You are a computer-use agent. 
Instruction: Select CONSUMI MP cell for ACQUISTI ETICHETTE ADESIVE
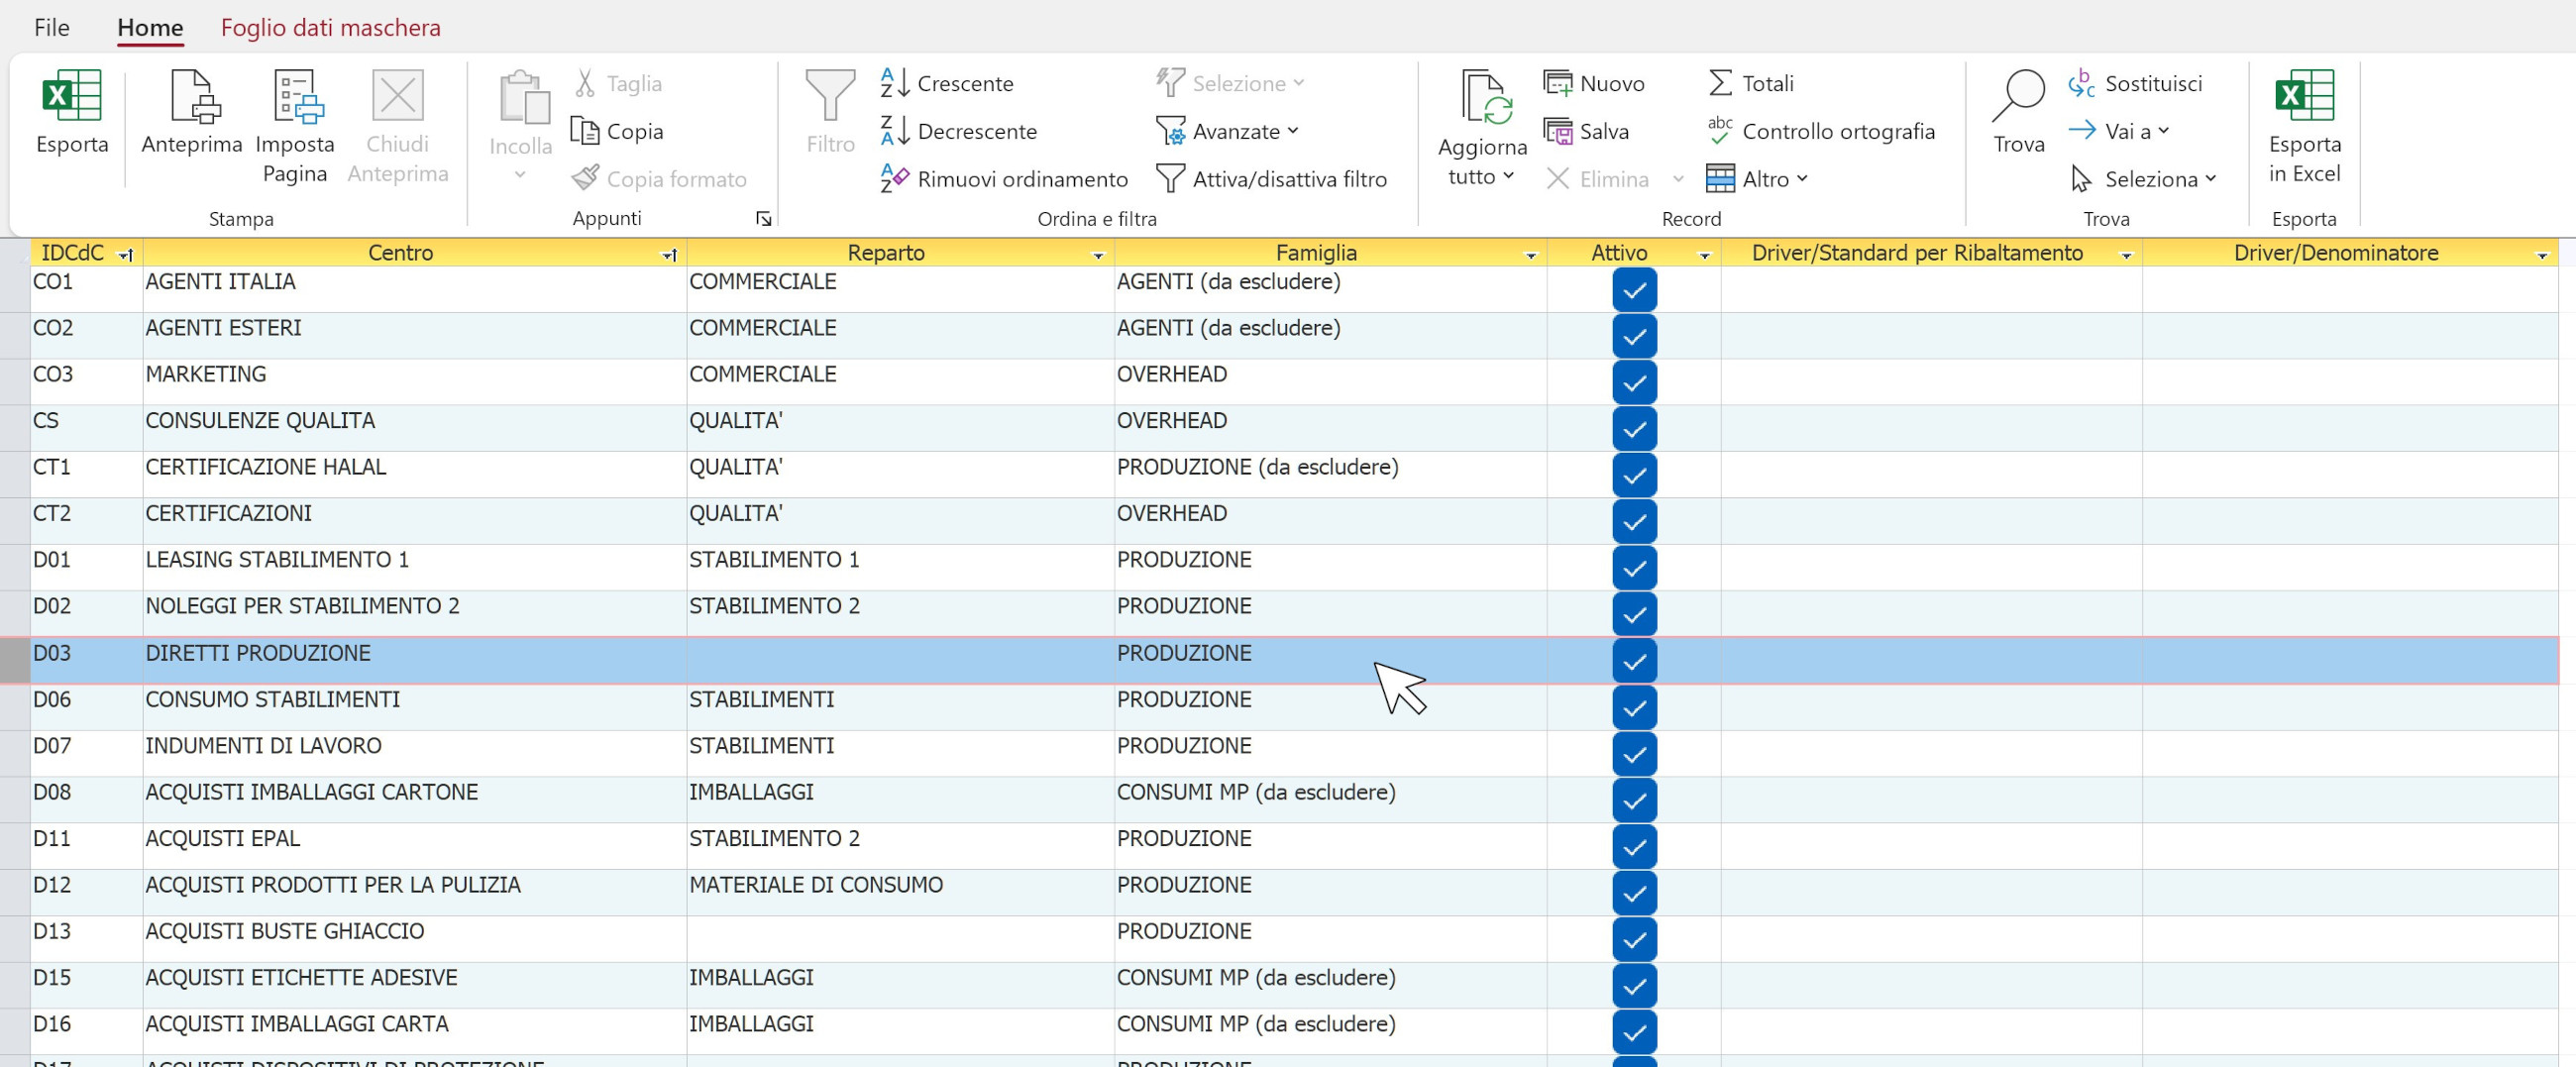(x=1330, y=985)
